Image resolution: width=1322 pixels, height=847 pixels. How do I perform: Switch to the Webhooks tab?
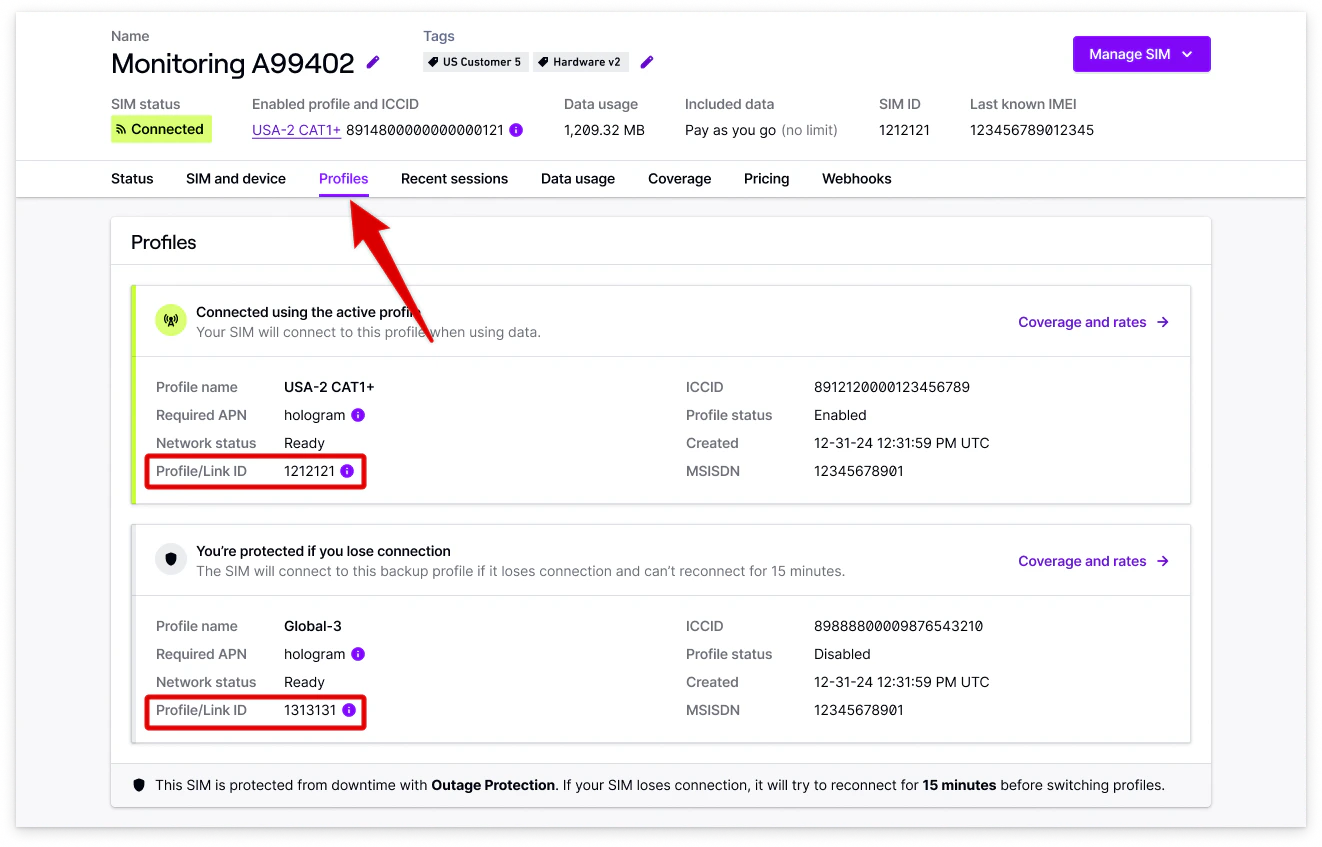tap(856, 178)
